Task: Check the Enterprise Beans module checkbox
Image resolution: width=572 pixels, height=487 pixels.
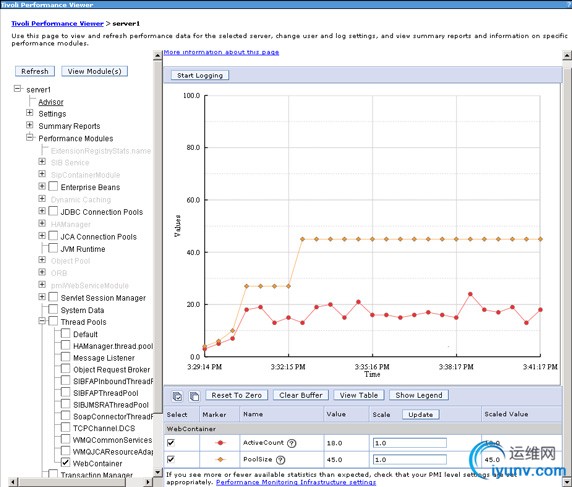Action: coord(53,186)
